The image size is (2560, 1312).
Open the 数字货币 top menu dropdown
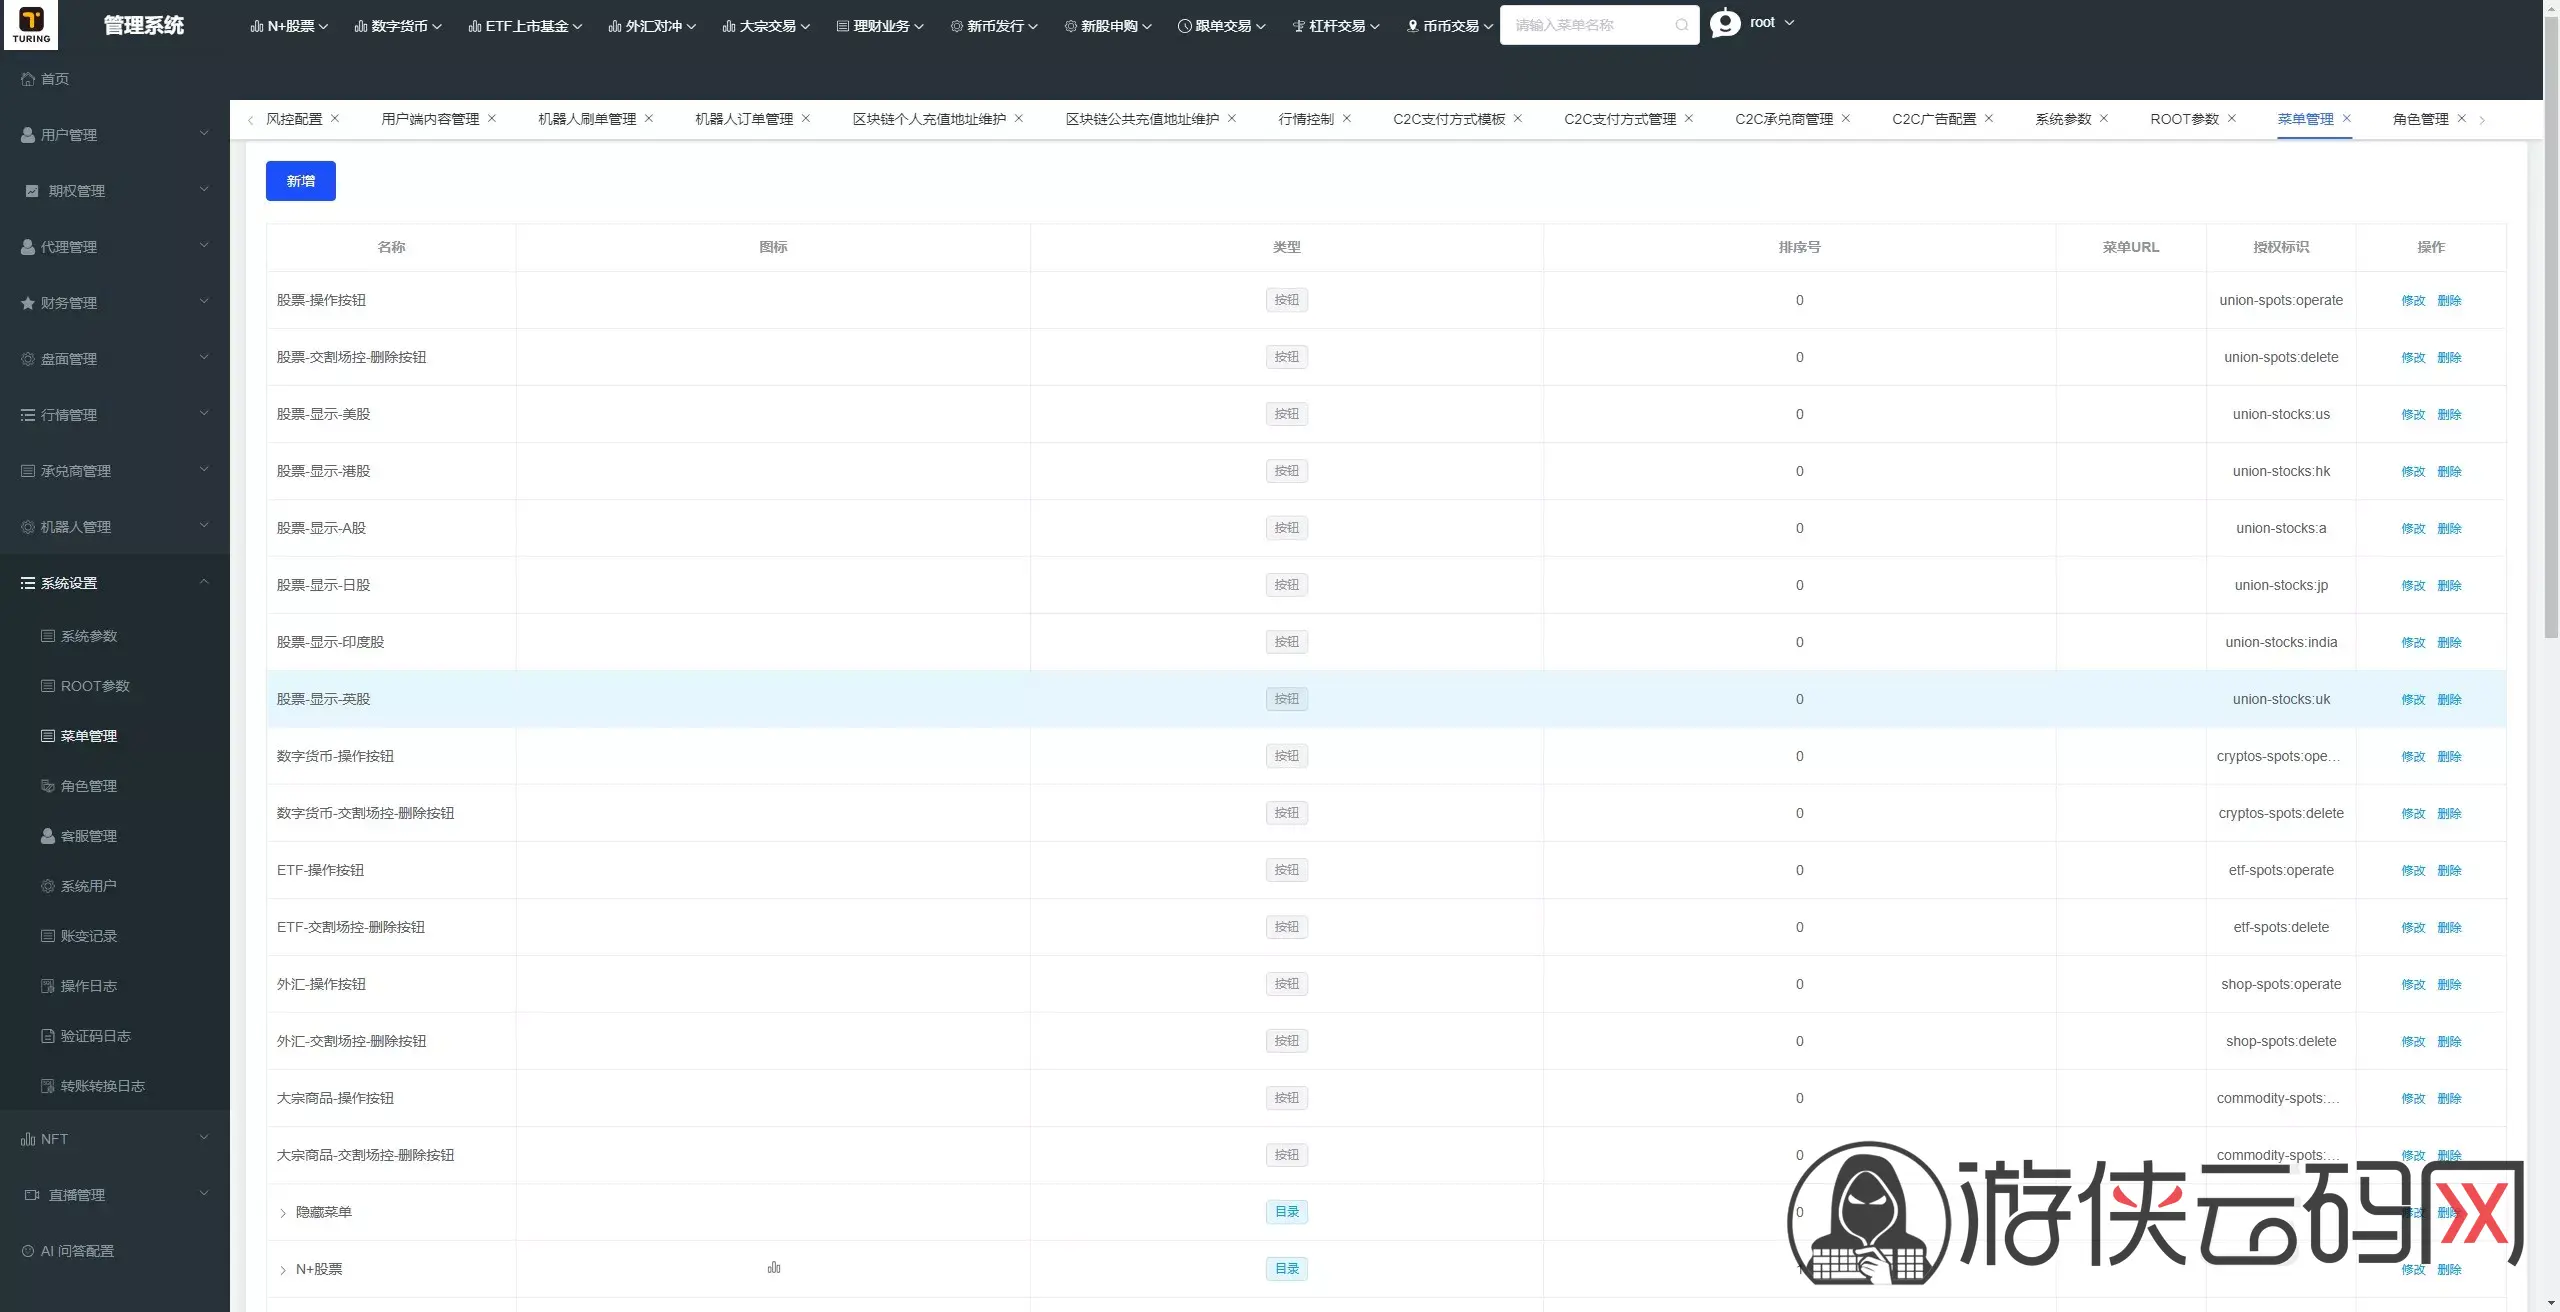(x=398, y=26)
